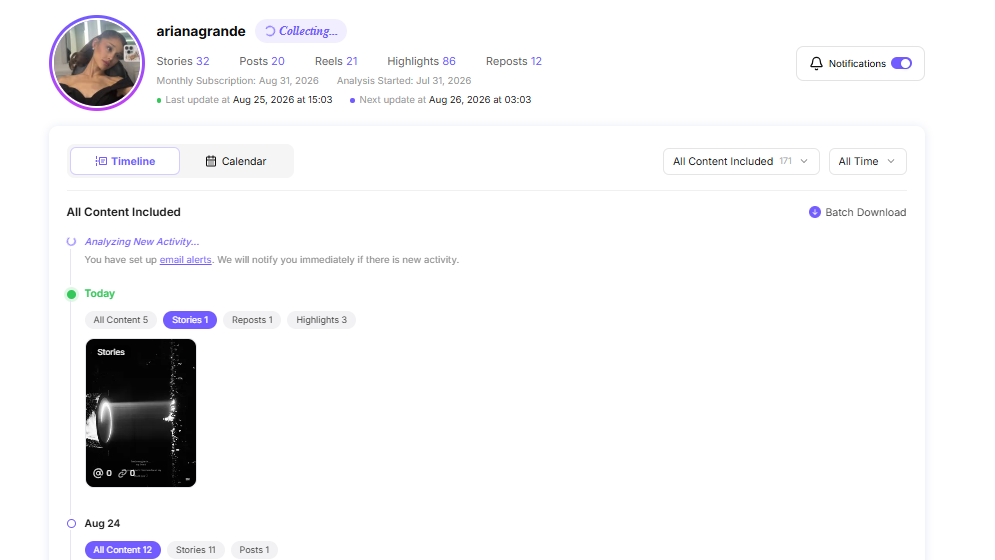The height and width of the screenshot is (560, 995).
Task: Open the All Content Included dropdown
Action: tap(741, 161)
